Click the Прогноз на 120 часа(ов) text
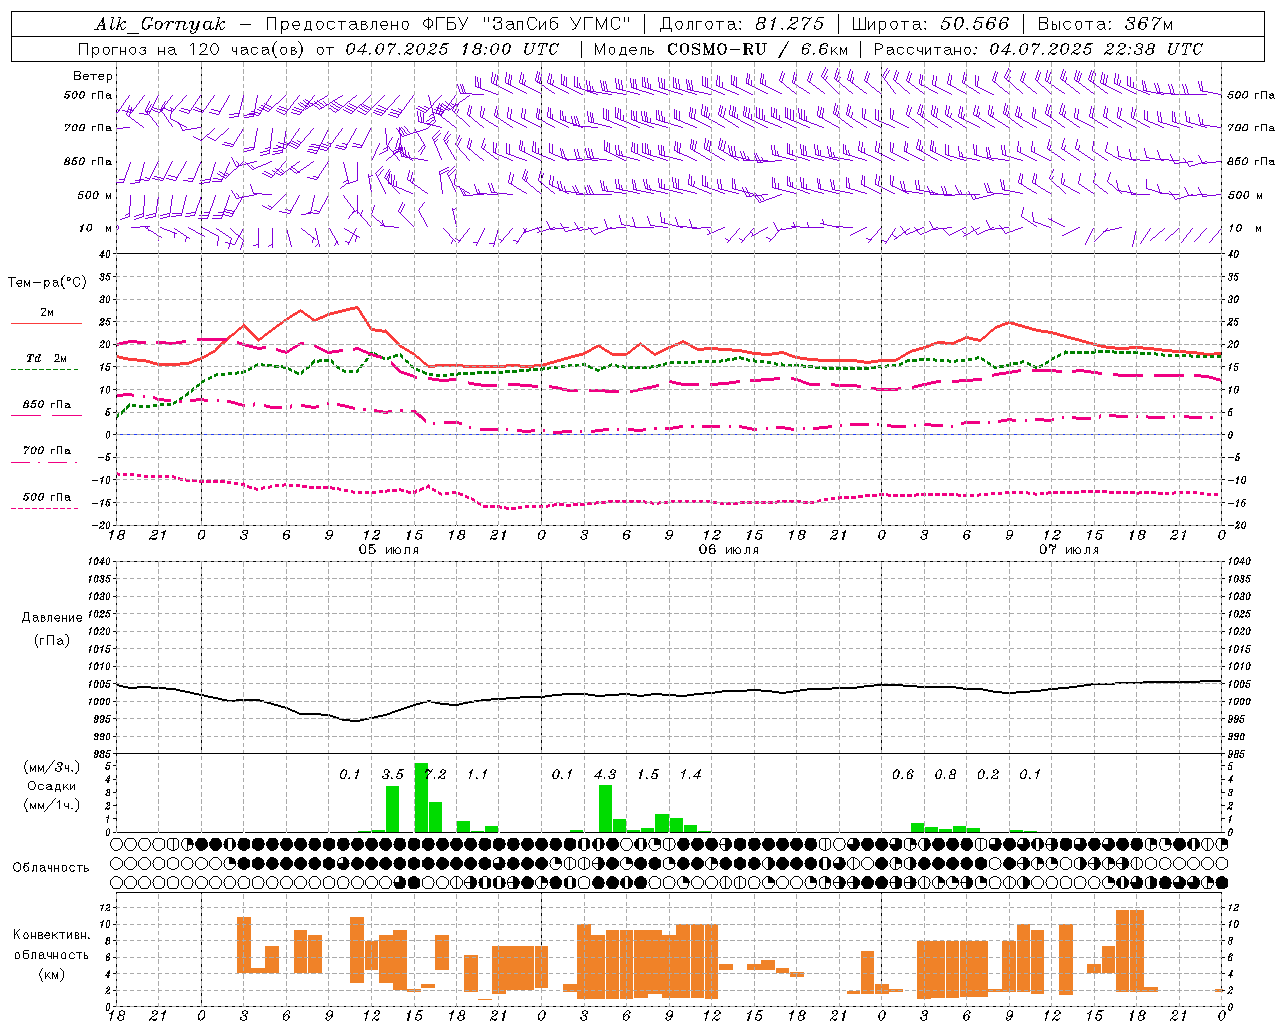 (194, 49)
